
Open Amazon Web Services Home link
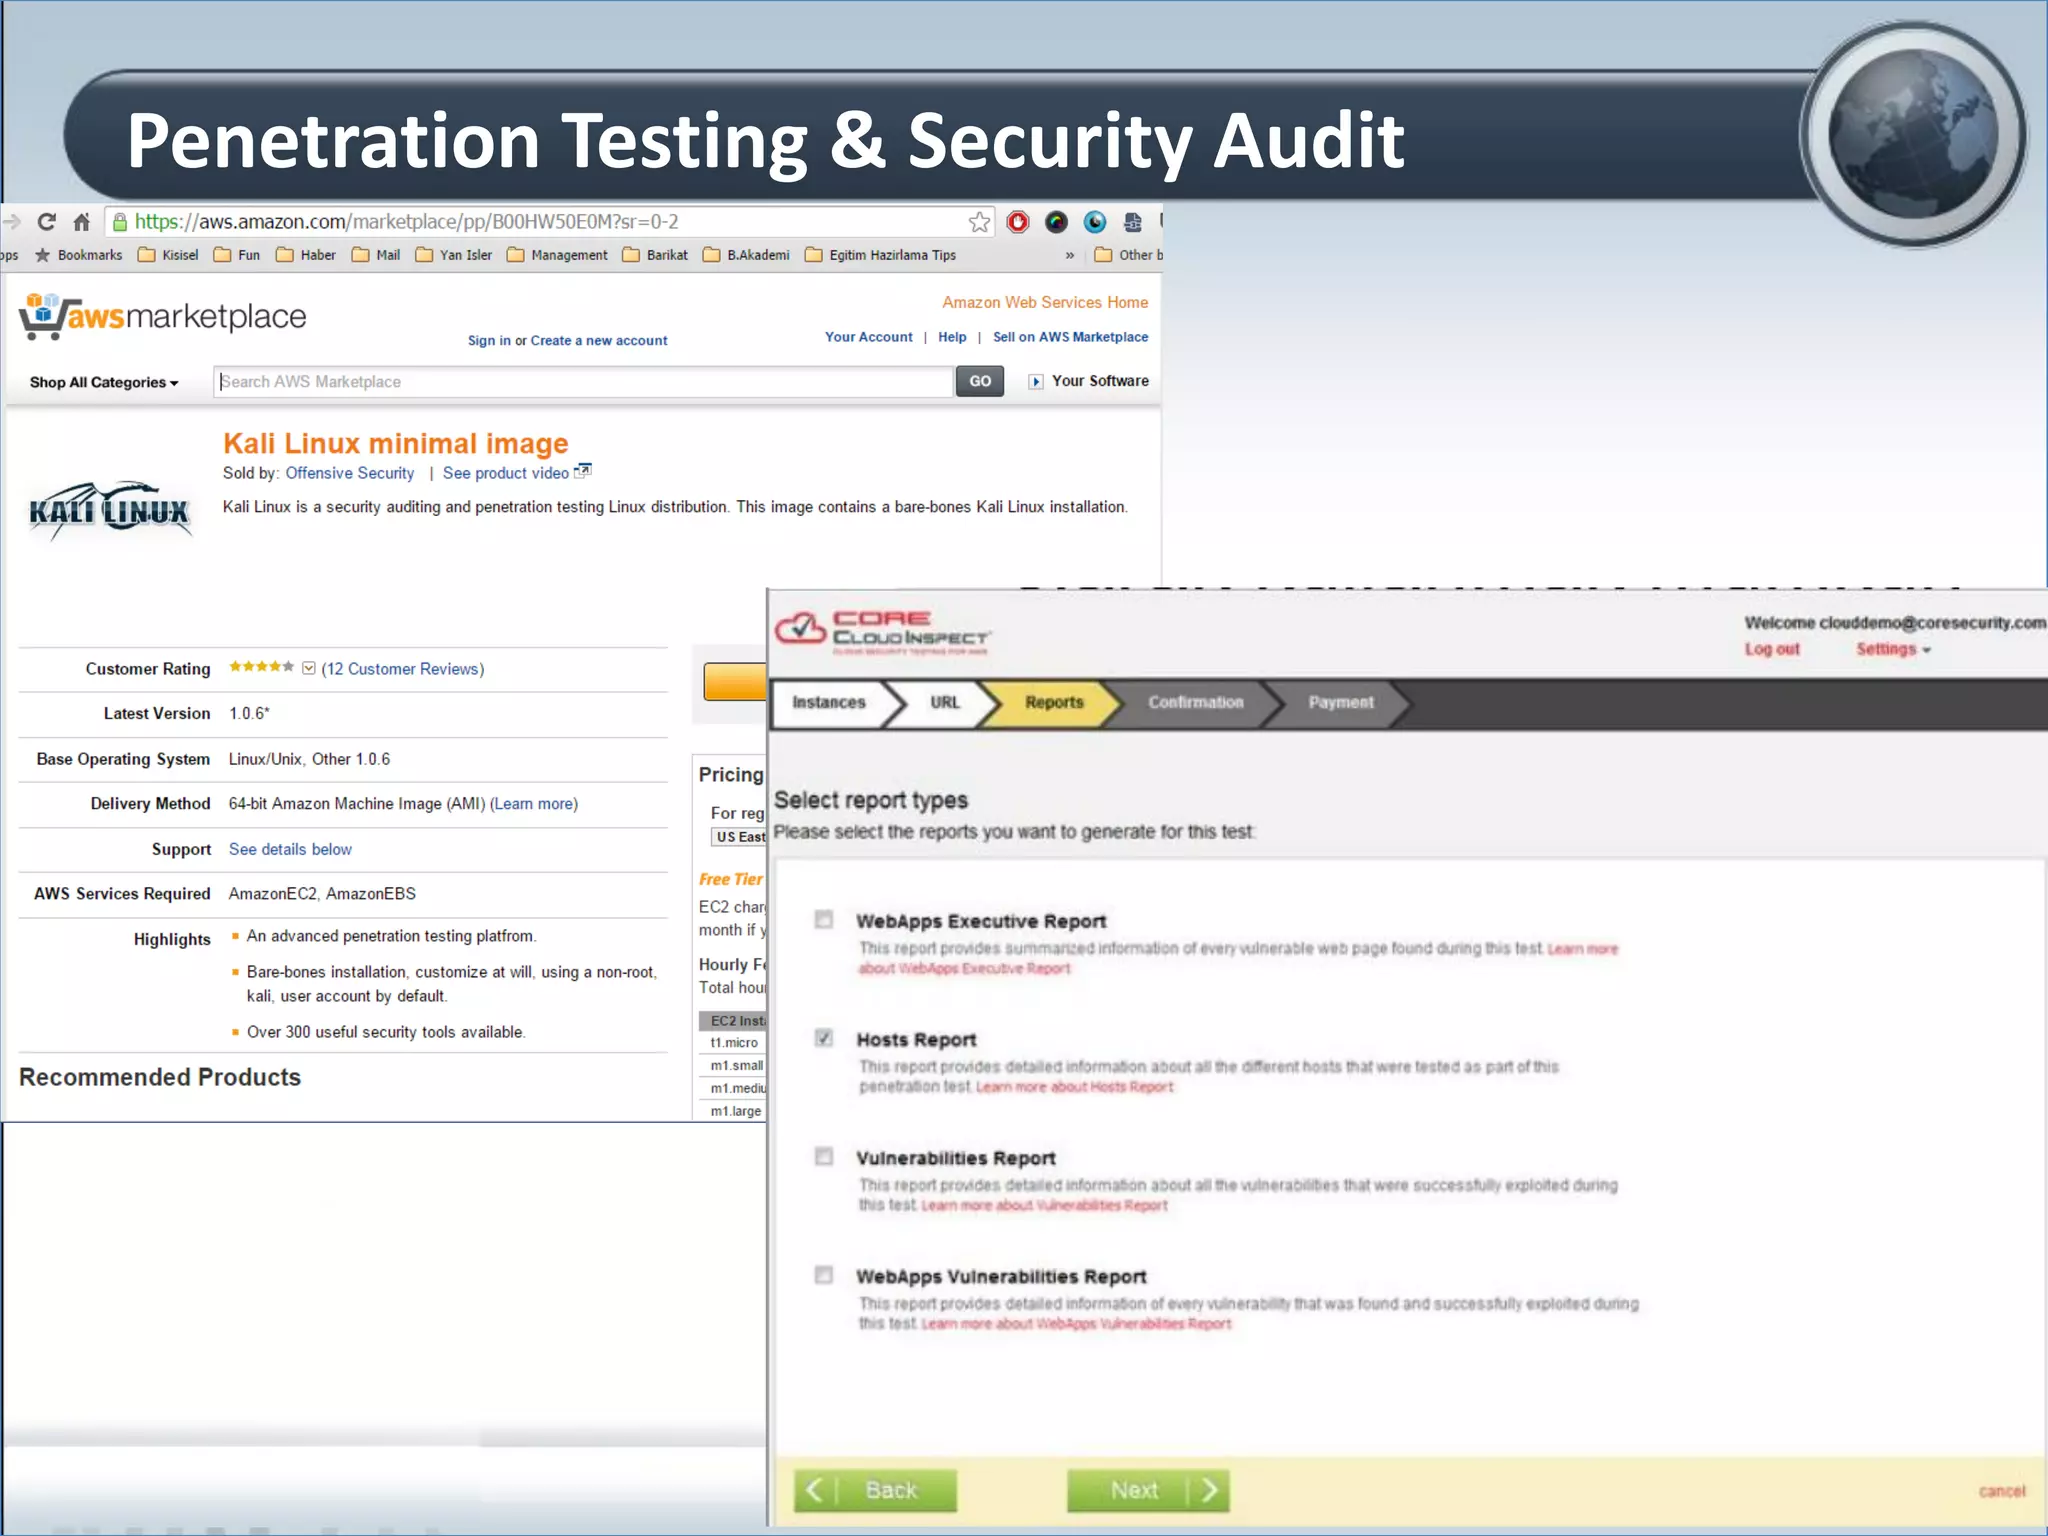[x=1045, y=302]
